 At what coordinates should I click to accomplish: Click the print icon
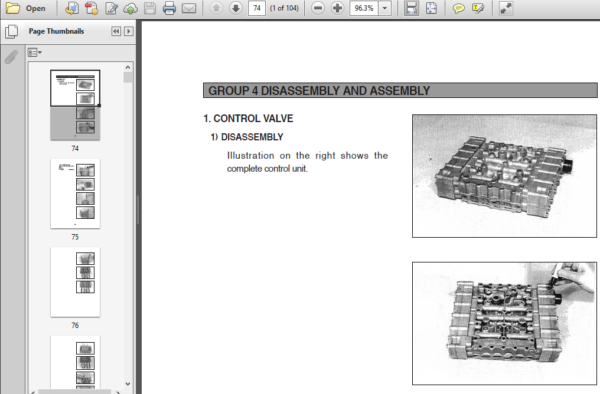point(169,8)
